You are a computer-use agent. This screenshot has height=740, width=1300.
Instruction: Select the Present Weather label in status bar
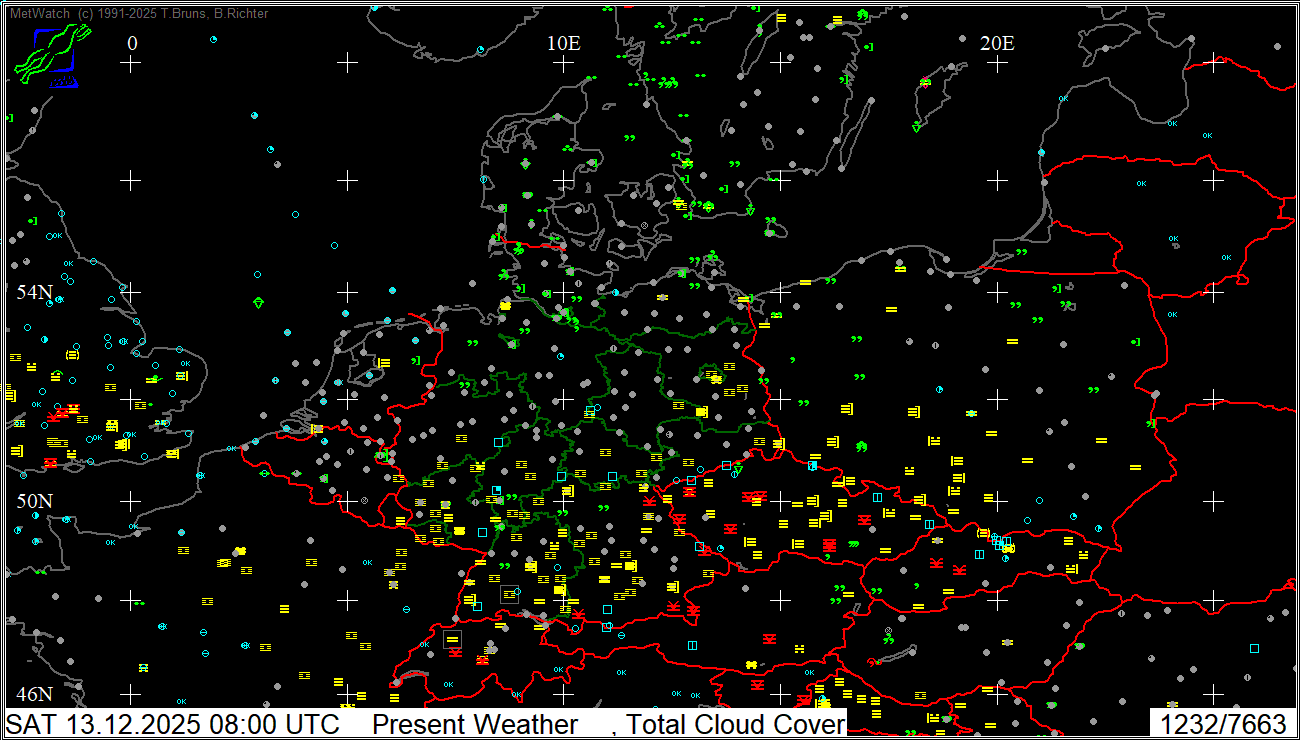[x=475, y=724]
